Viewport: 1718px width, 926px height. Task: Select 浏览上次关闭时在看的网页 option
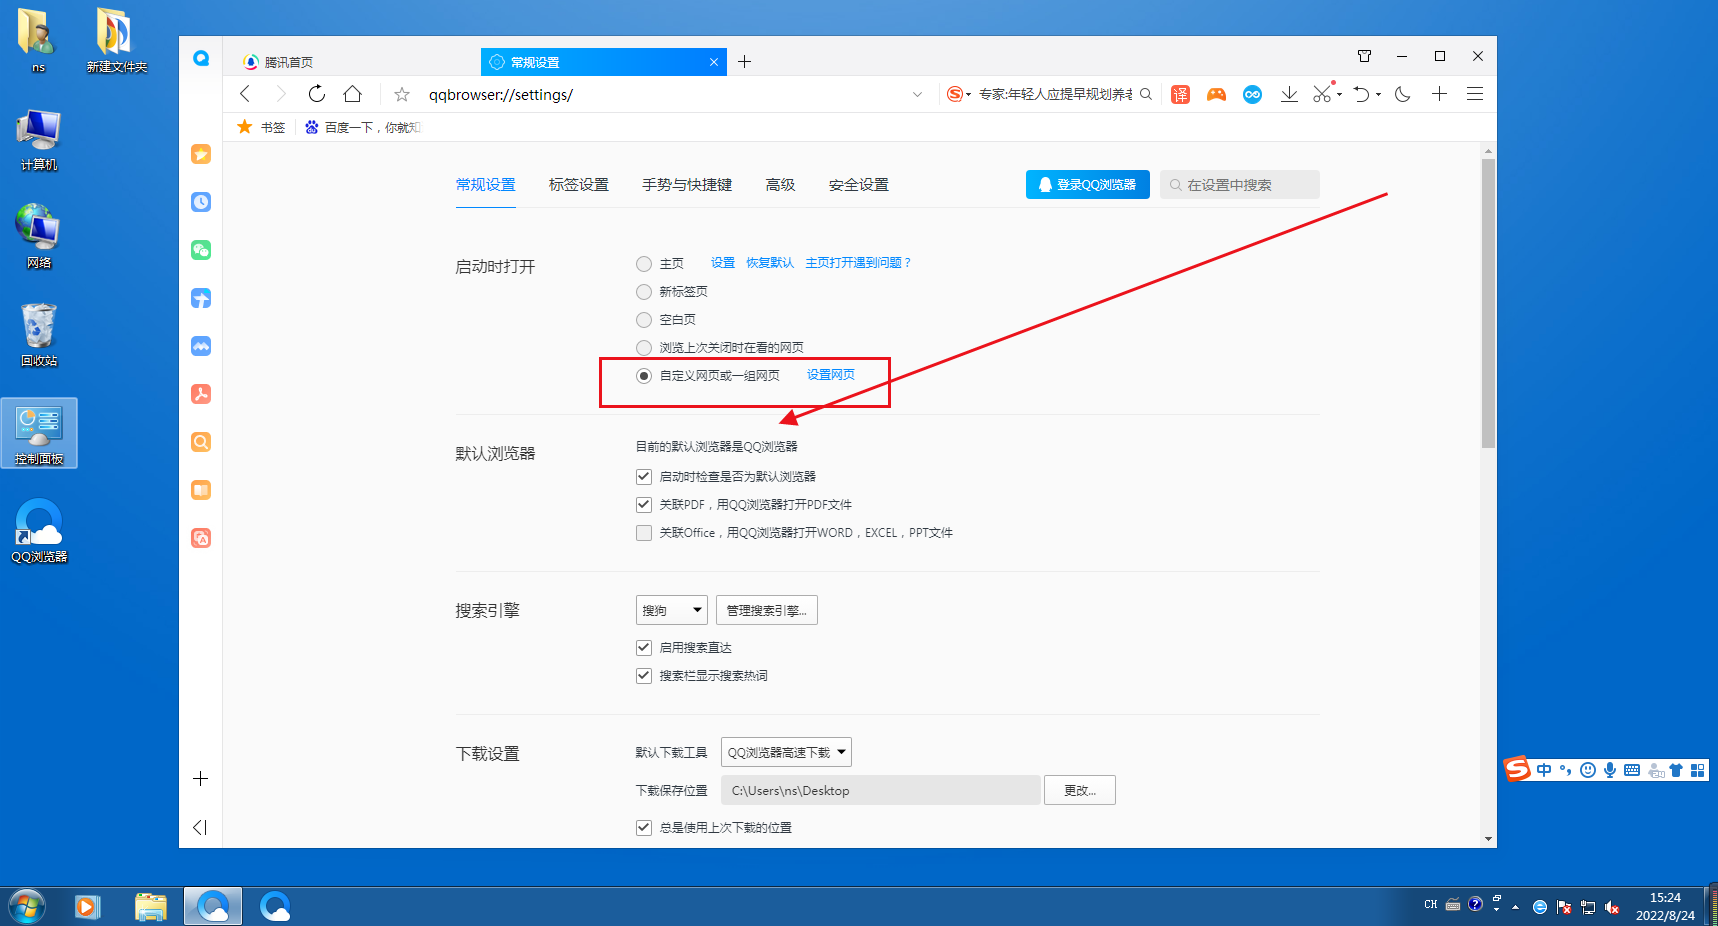tap(644, 348)
